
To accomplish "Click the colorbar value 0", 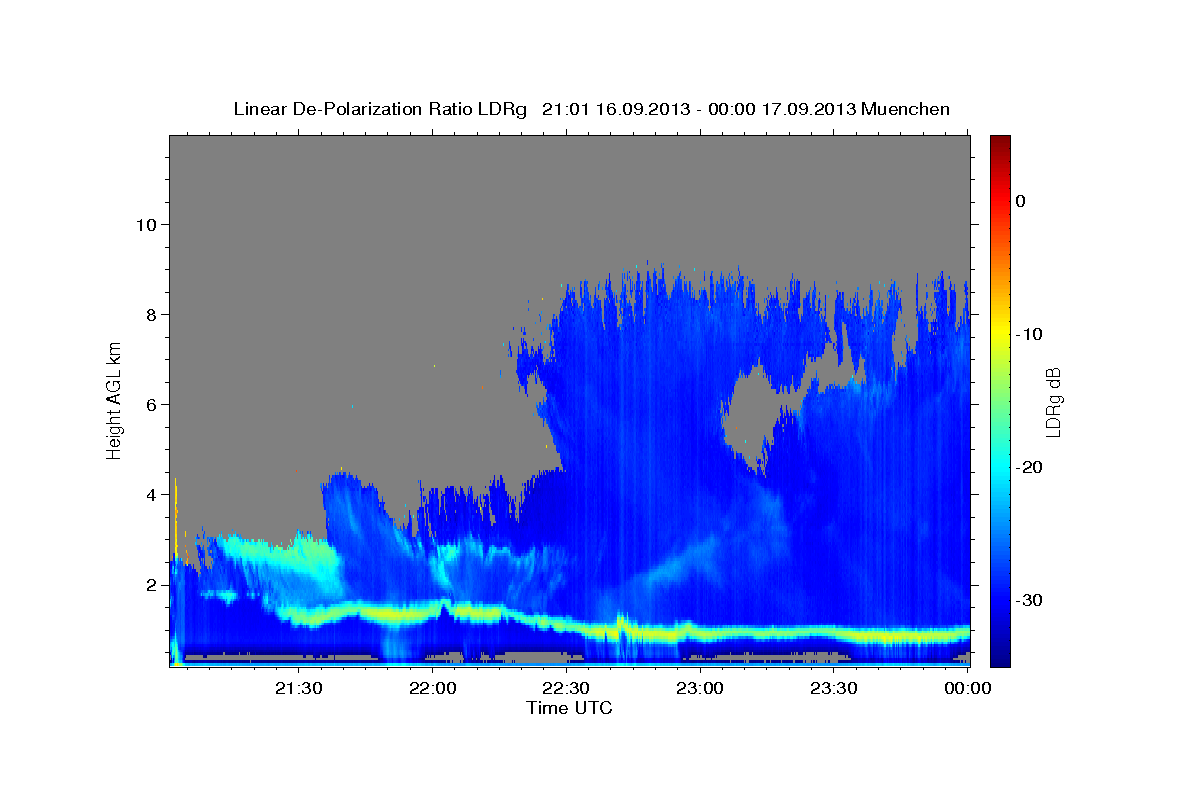I will [x=1020, y=201].
